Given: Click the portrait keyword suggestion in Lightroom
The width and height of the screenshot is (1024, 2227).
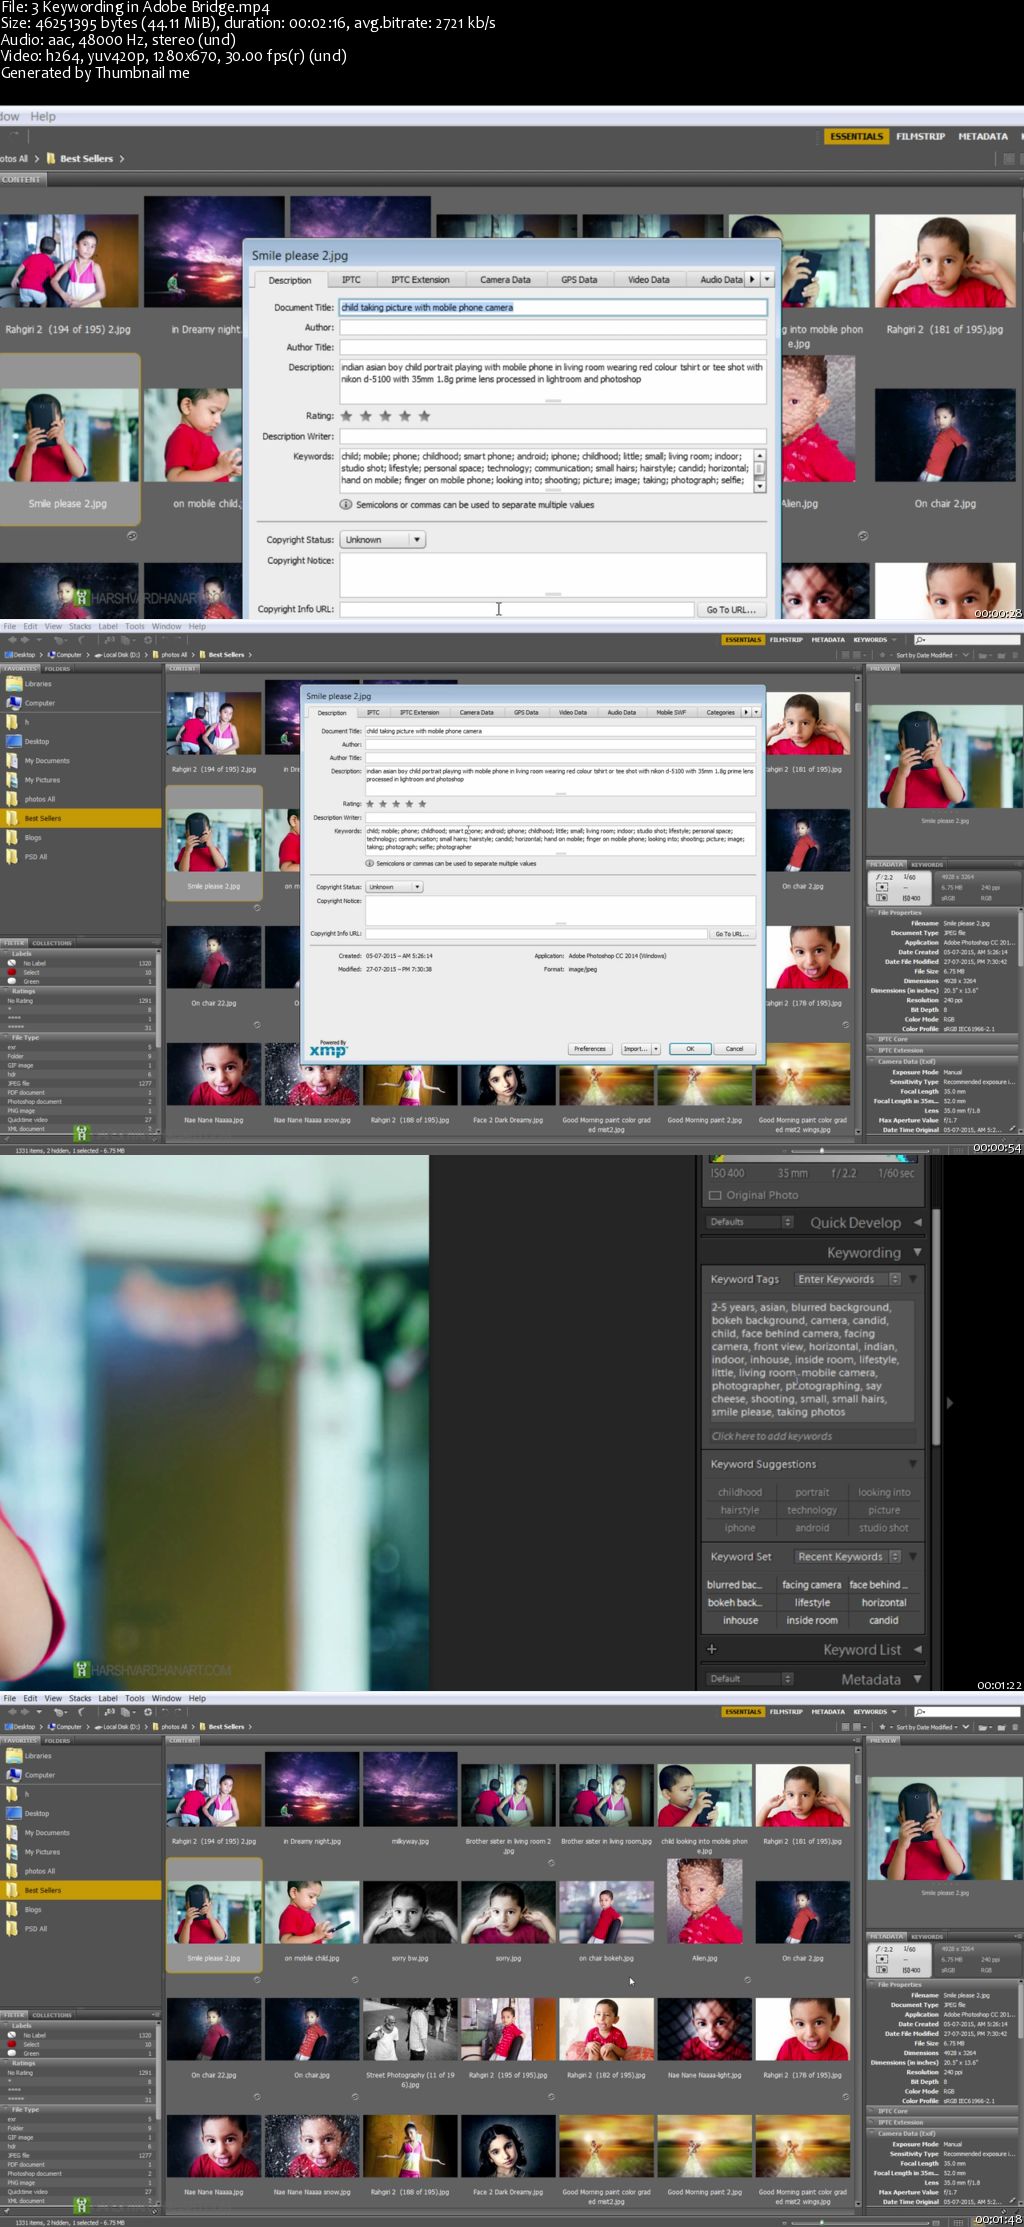Looking at the screenshot, I should [x=812, y=1492].
